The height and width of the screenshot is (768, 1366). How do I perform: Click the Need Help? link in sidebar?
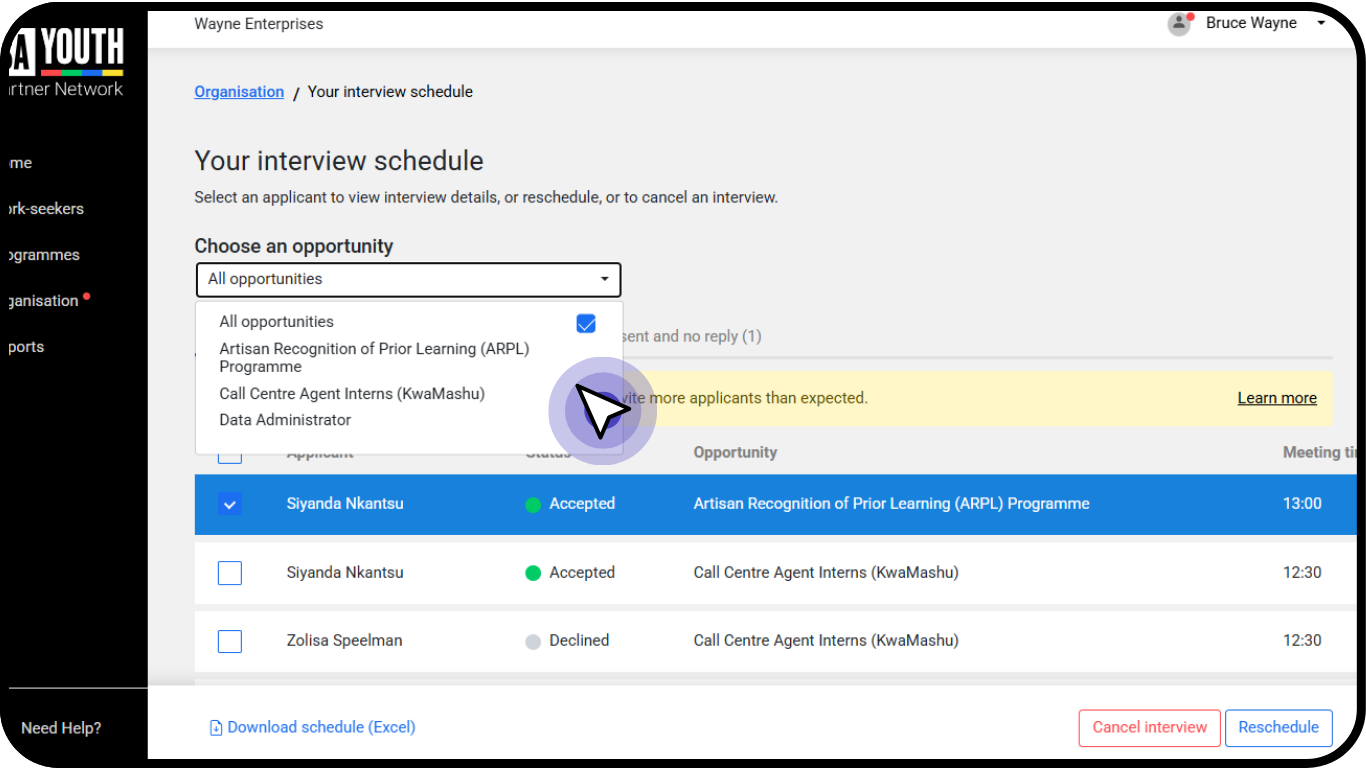[x=61, y=728]
